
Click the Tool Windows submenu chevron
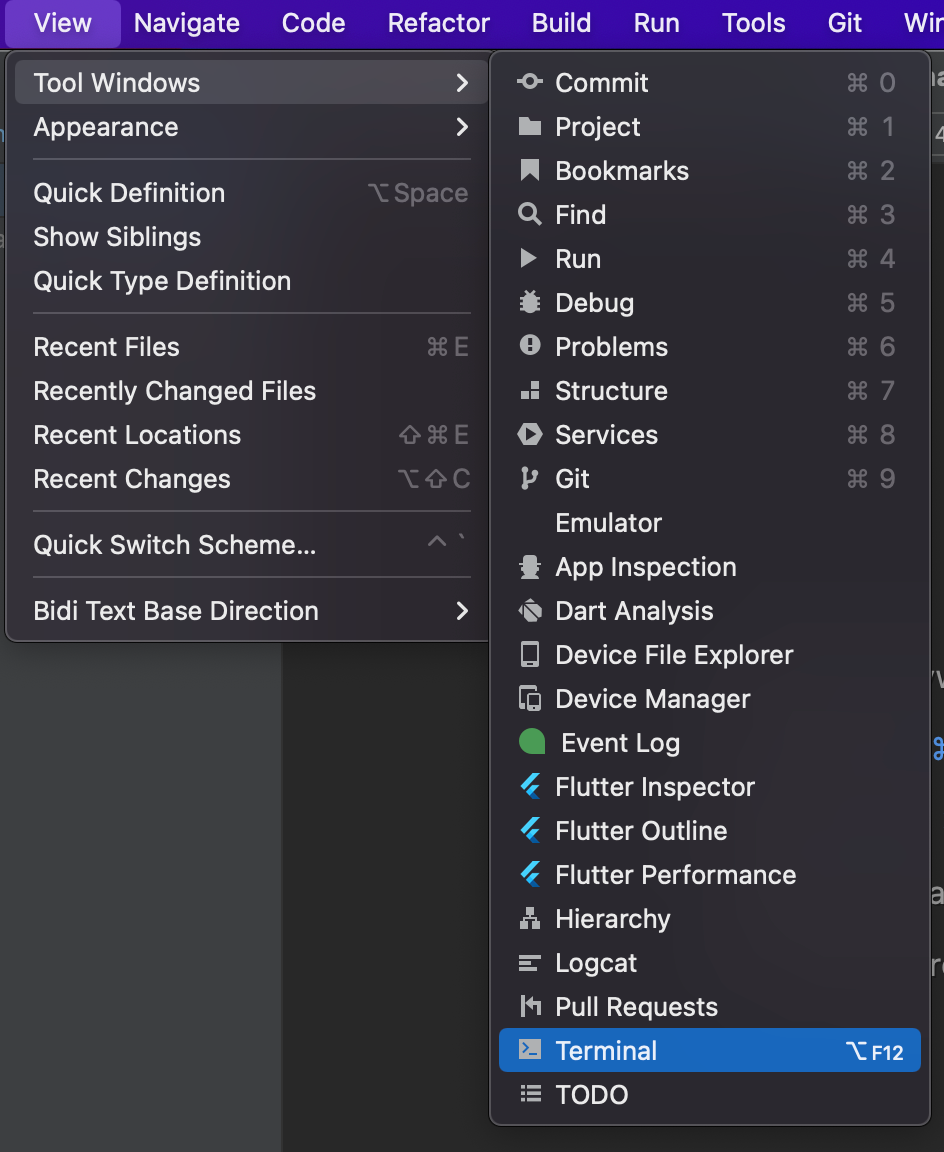(461, 83)
